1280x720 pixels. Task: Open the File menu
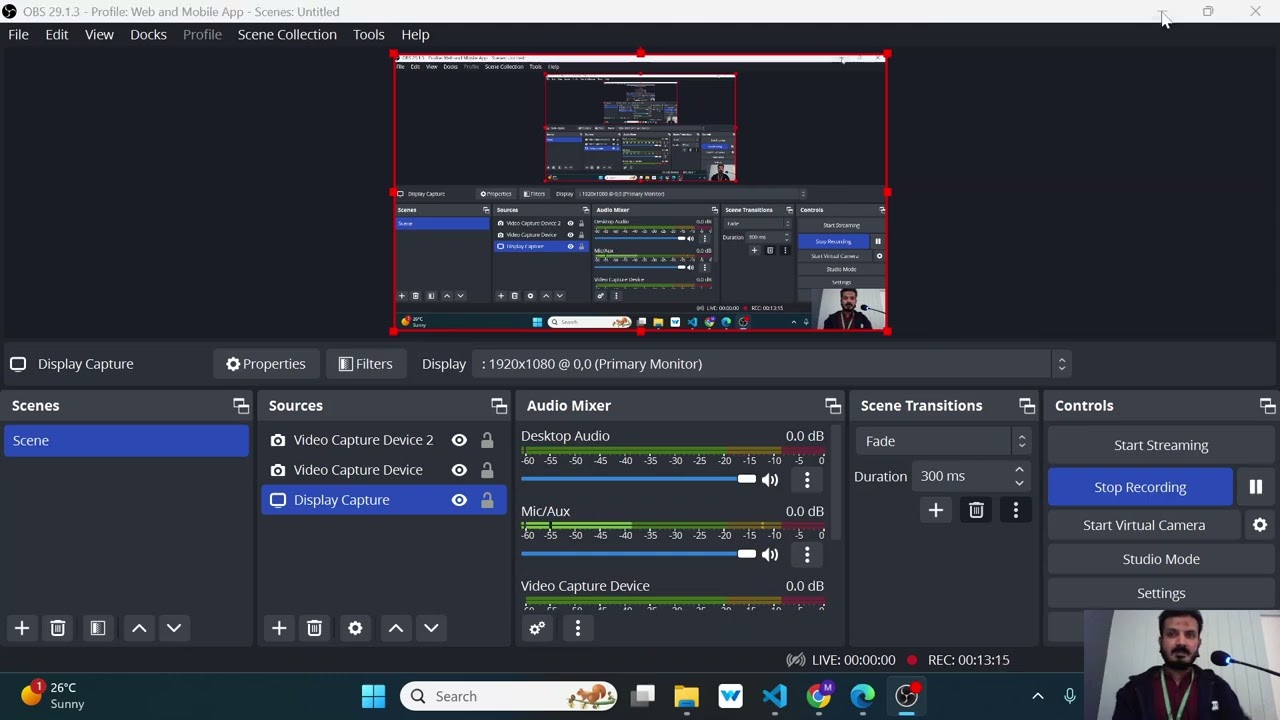point(18,34)
